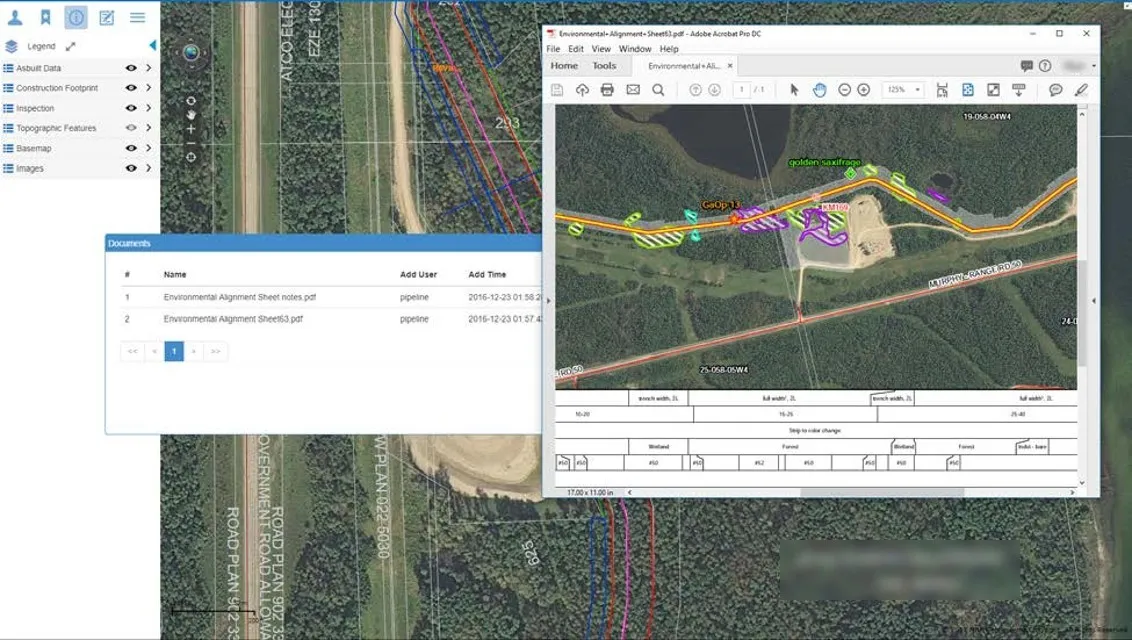Go to first page of Documents list
The height and width of the screenshot is (640, 1132).
pyautogui.click(x=132, y=351)
